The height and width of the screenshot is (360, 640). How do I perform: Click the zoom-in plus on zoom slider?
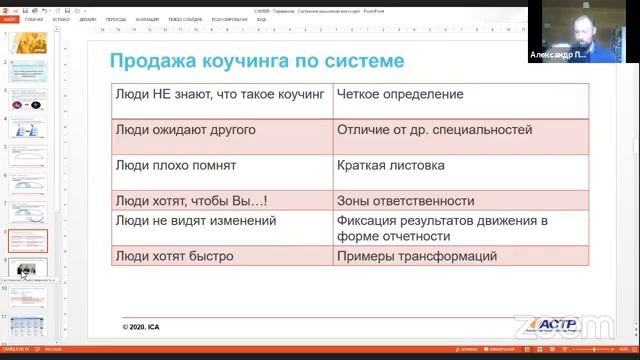pyautogui.click(x=612, y=349)
